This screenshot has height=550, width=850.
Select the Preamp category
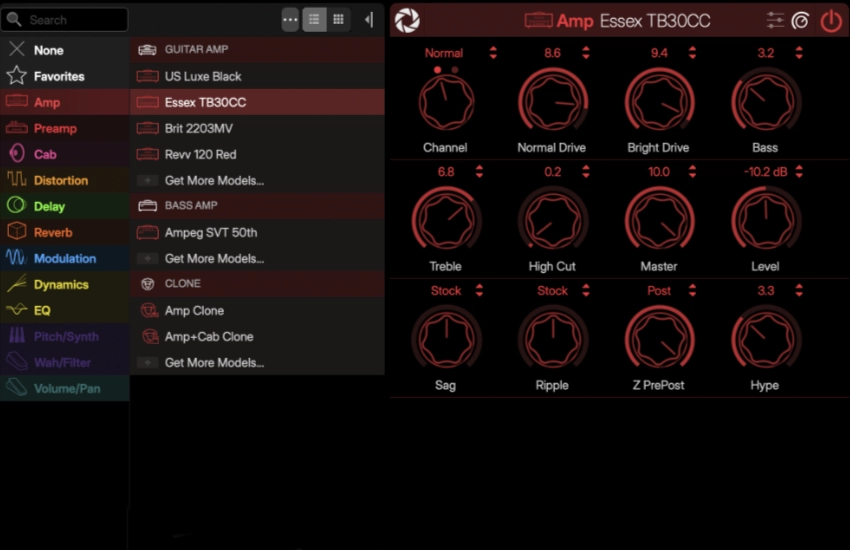coord(65,128)
